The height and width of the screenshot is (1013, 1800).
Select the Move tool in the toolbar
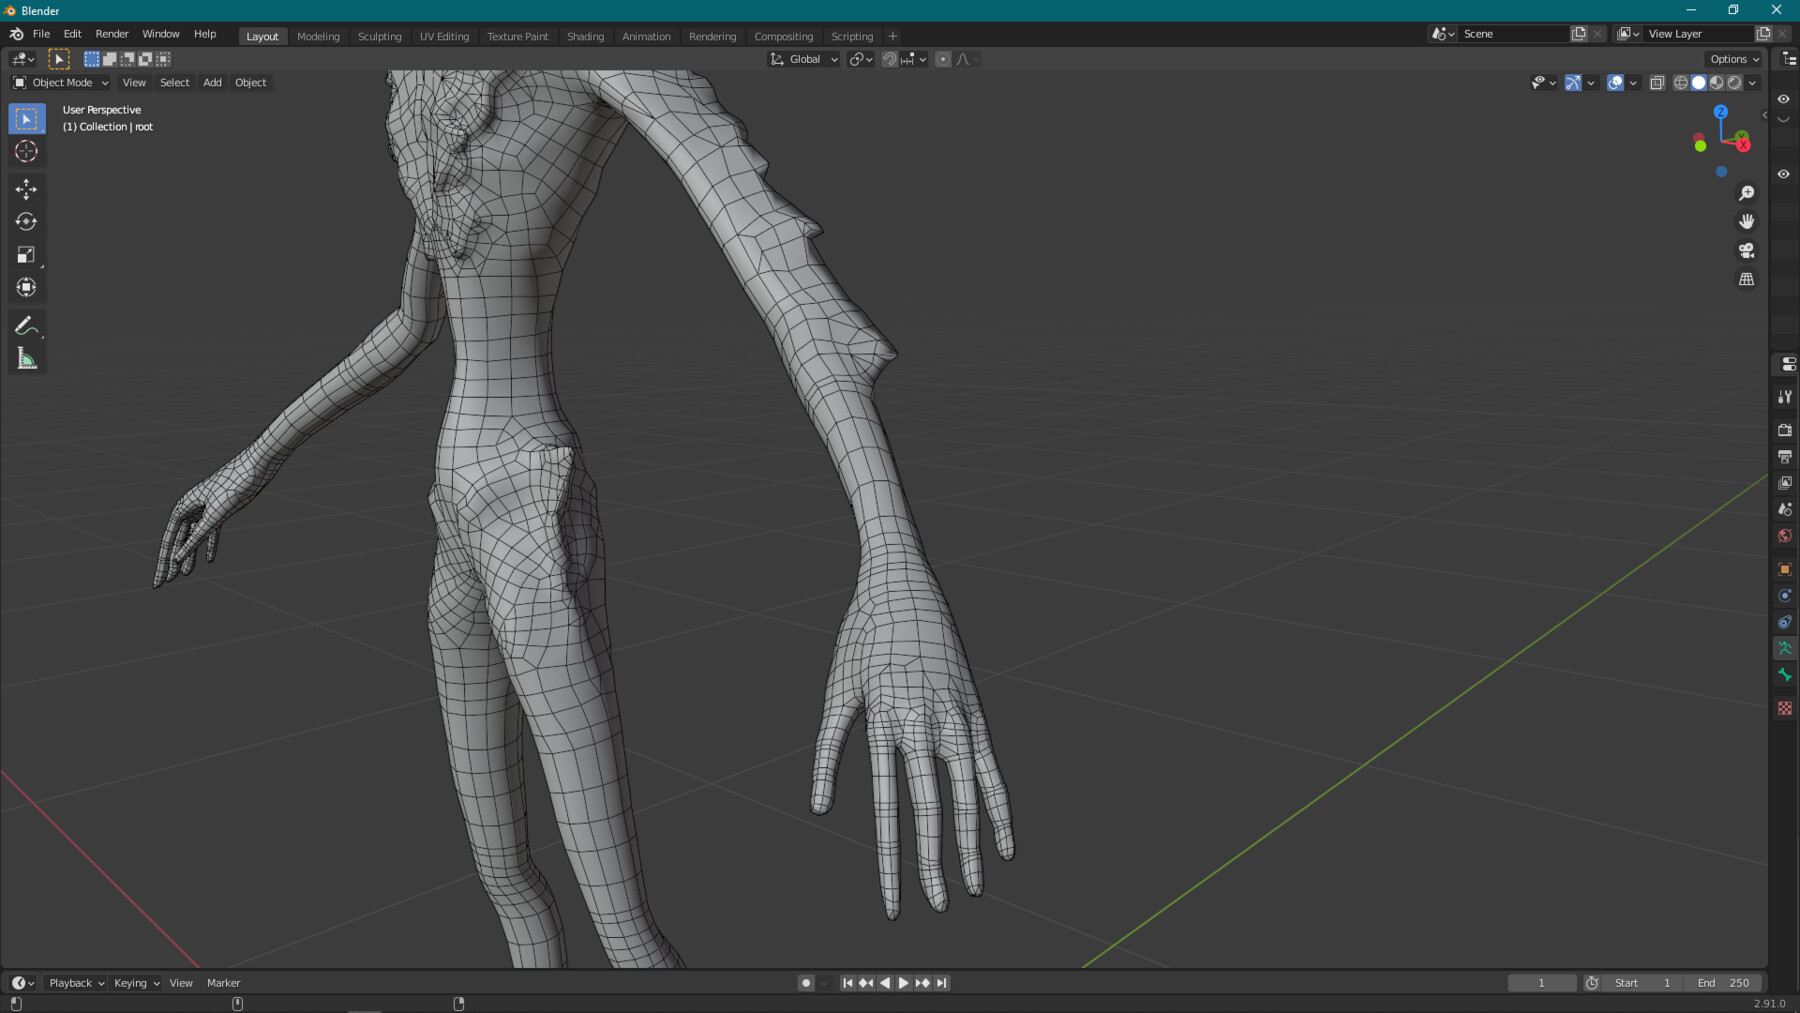(27, 188)
